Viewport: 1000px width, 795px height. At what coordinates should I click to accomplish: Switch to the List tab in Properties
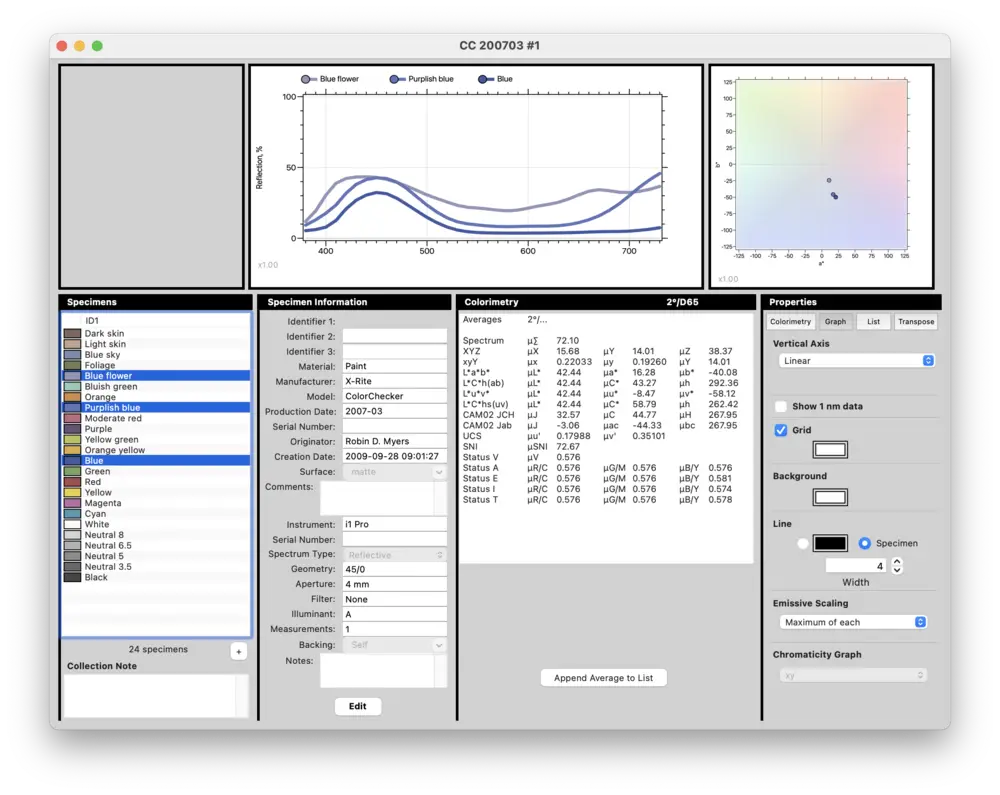(872, 321)
